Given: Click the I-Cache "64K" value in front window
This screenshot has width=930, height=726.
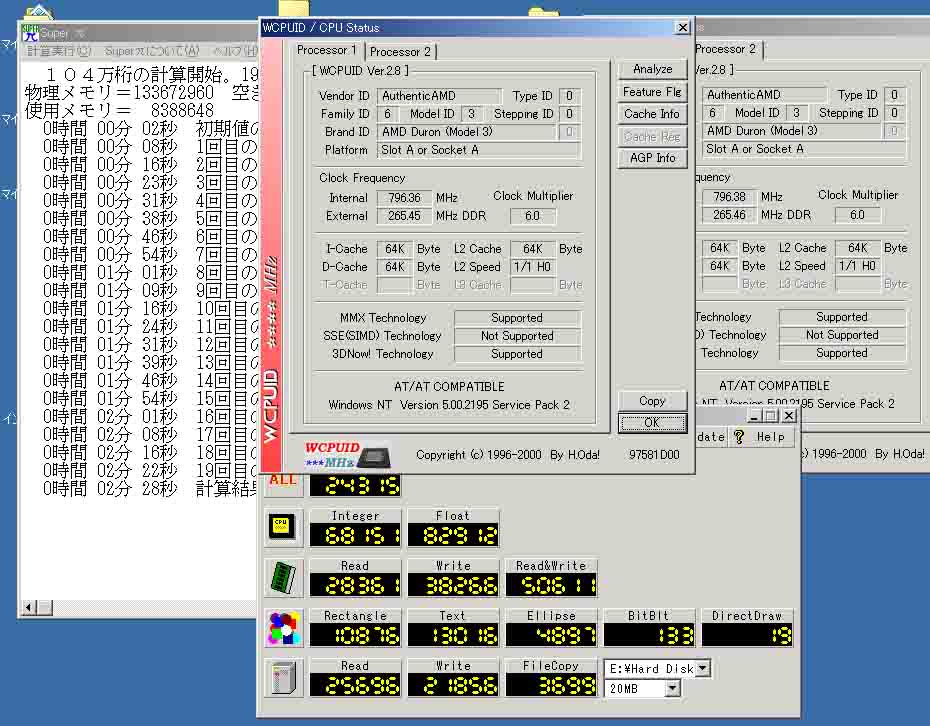Looking at the screenshot, I should pyautogui.click(x=394, y=249).
